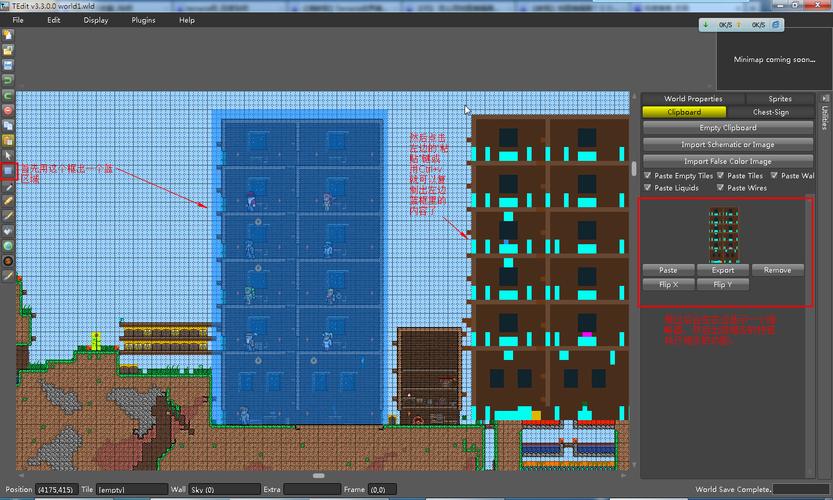833x500 pixels.
Task: Click the red Delete circle icon
Action: coord(8,111)
